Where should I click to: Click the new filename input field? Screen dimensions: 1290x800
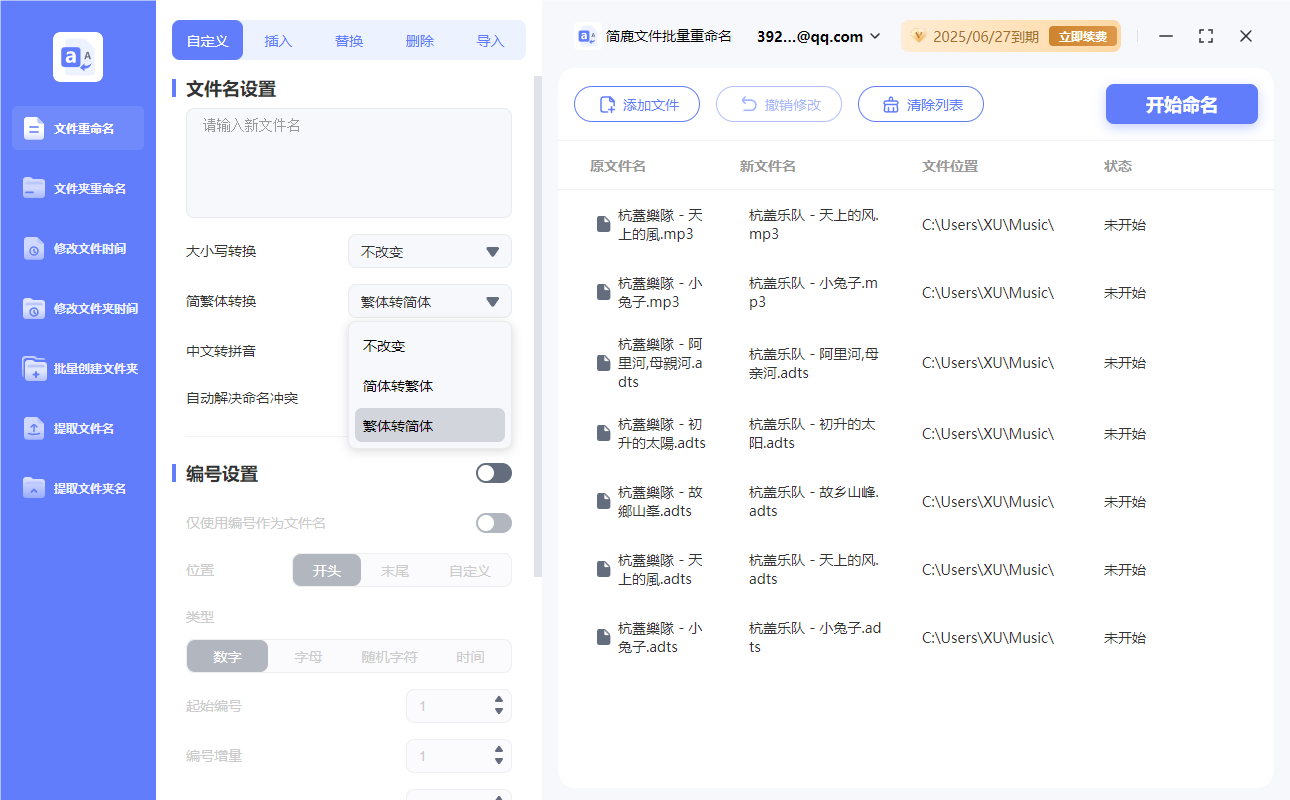pyautogui.click(x=348, y=160)
